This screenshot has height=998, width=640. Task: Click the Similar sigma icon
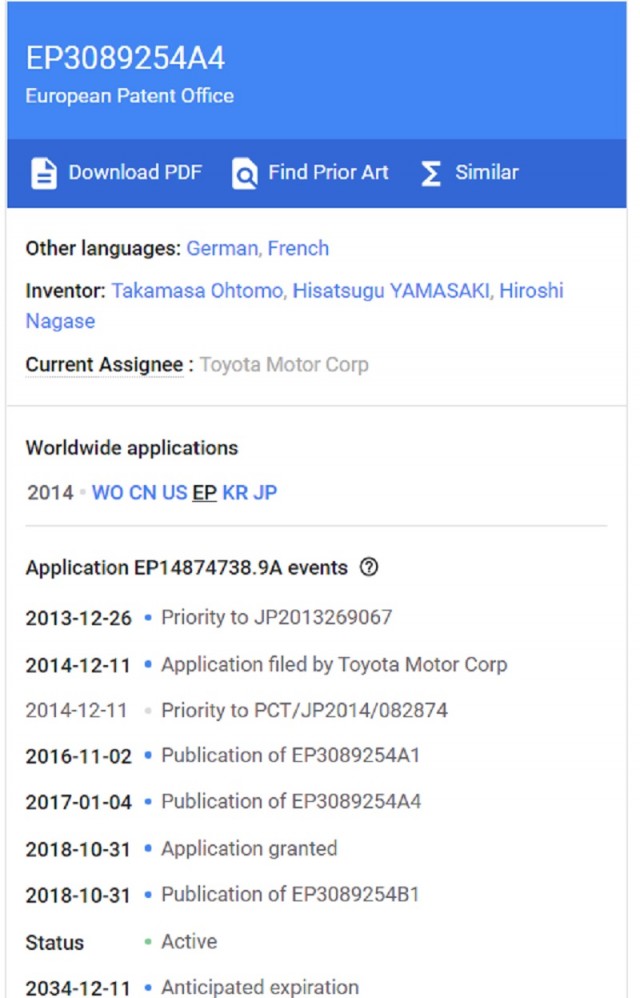coord(431,173)
